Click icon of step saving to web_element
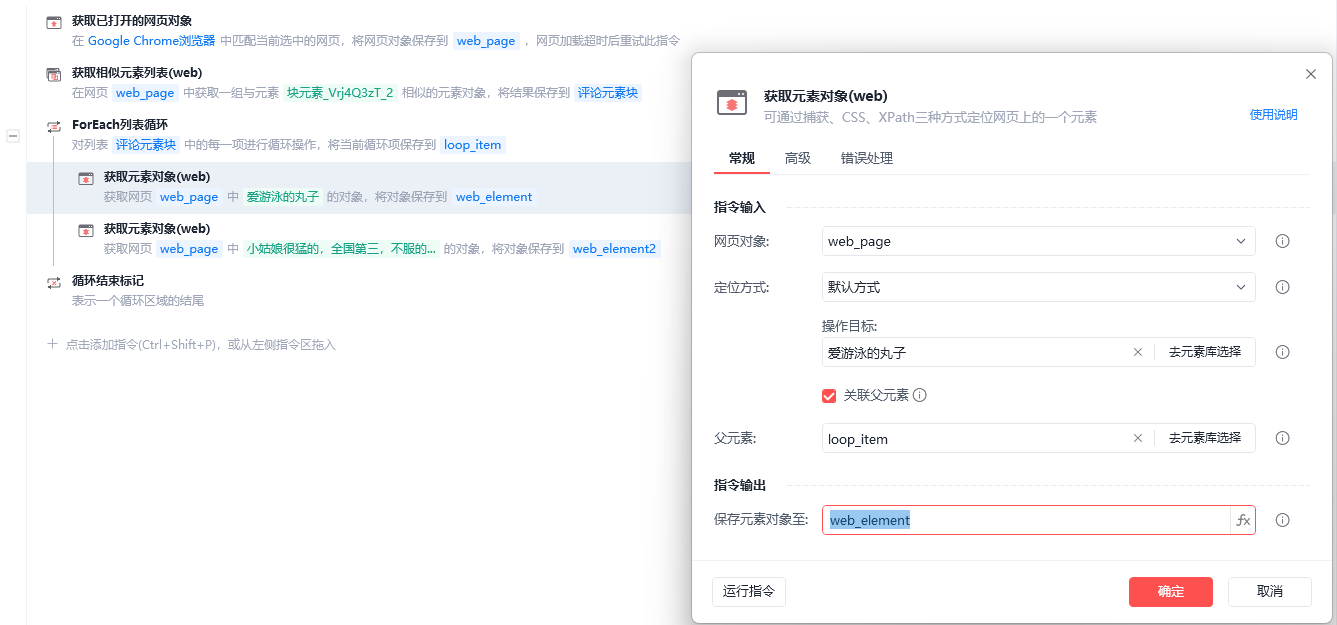Image resolution: width=1337 pixels, height=625 pixels. 86,178
